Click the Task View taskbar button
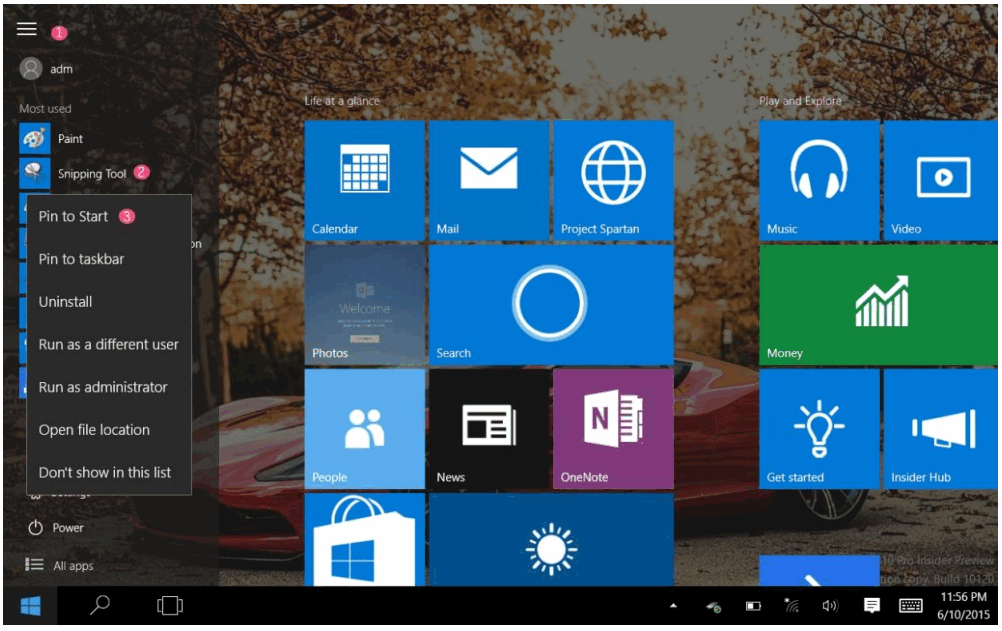The width and height of the screenshot is (1002, 631). (170, 606)
